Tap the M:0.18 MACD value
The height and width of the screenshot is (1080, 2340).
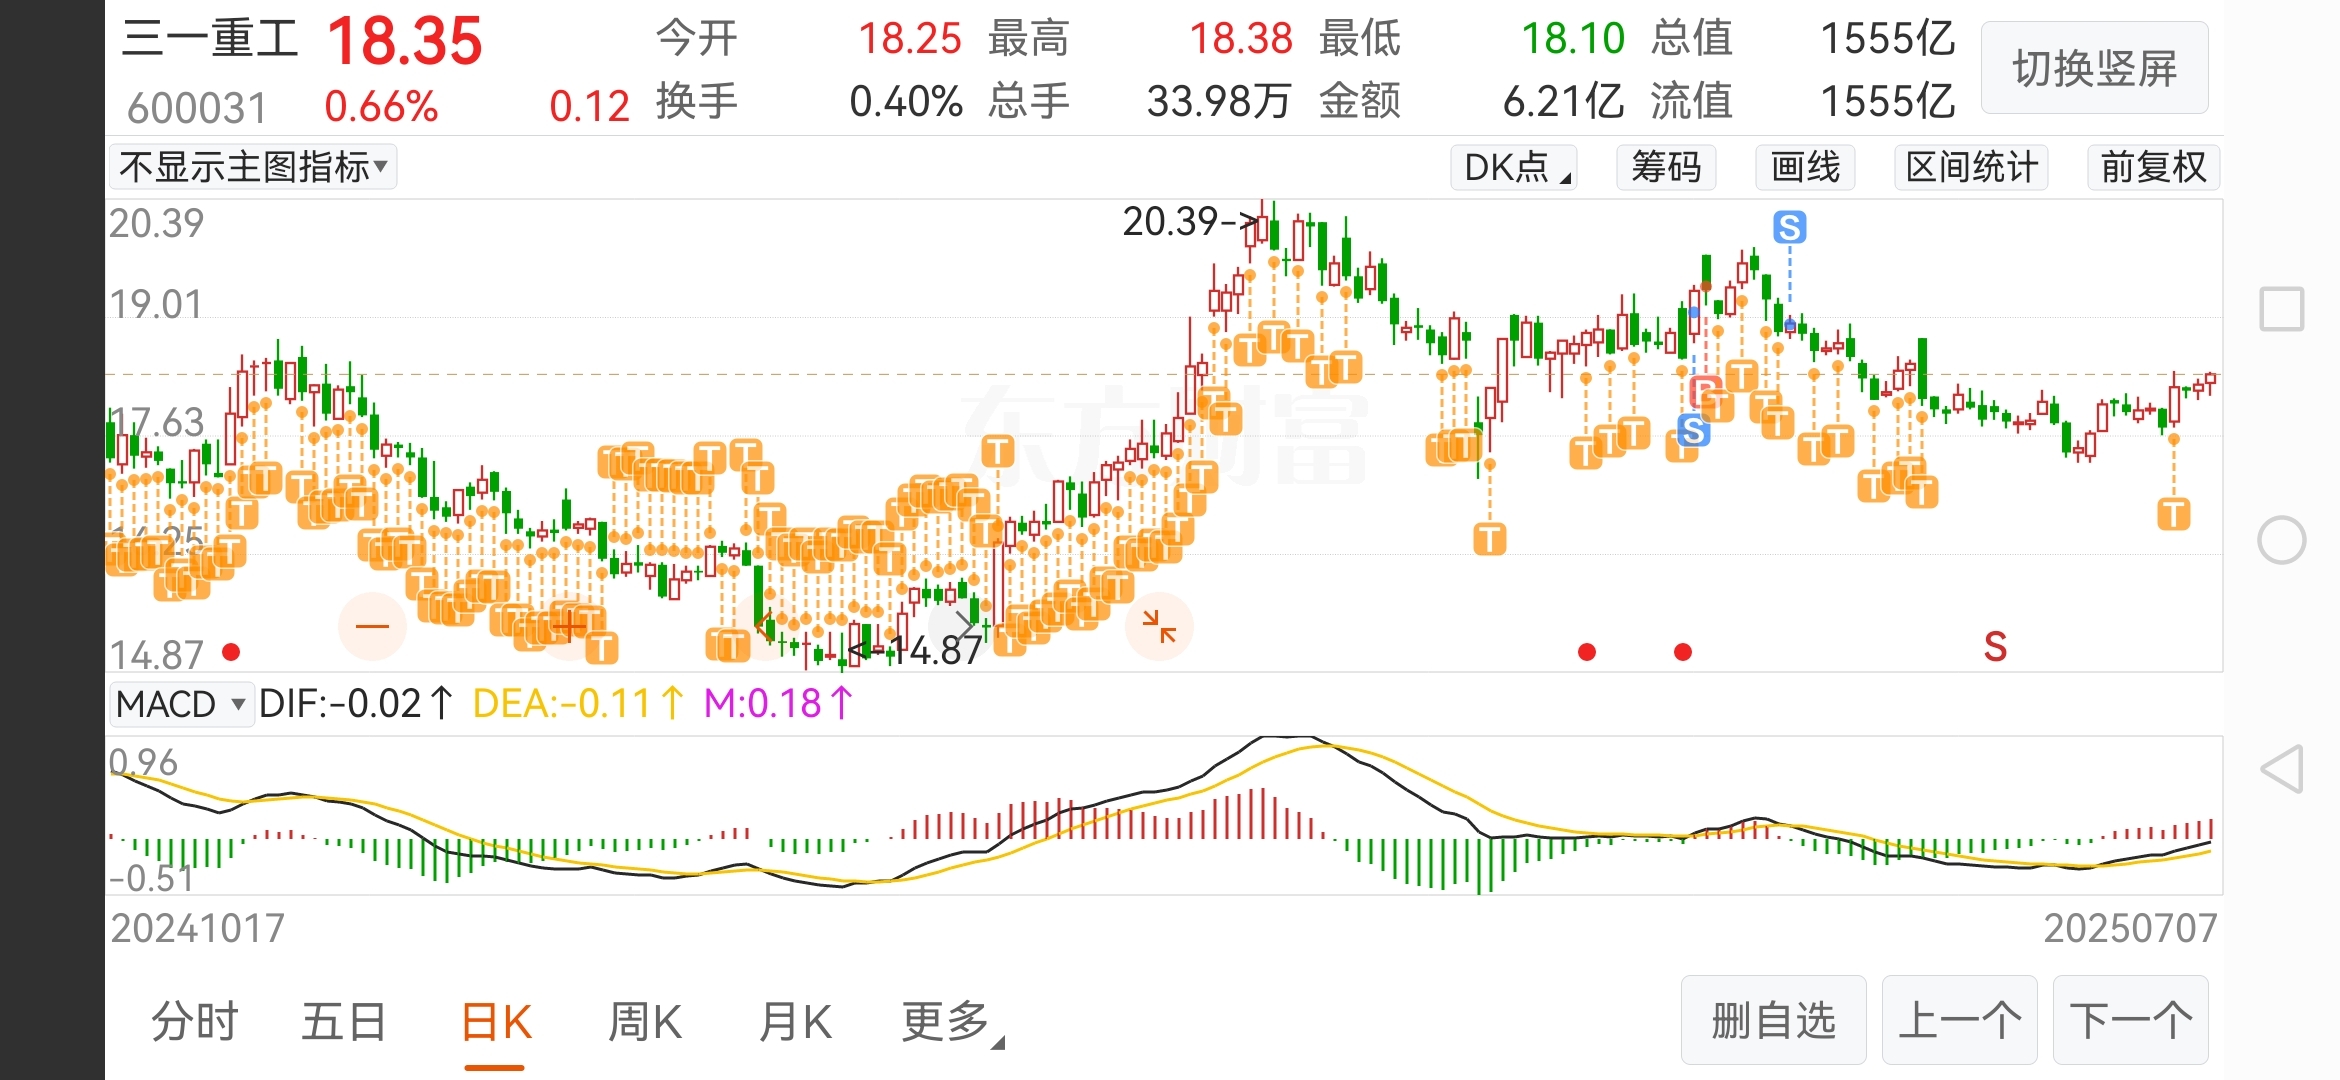tap(778, 704)
